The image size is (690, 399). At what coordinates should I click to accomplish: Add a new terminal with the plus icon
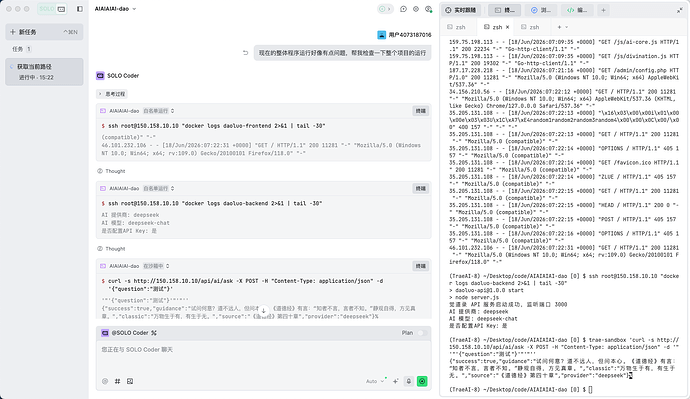(559, 27)
